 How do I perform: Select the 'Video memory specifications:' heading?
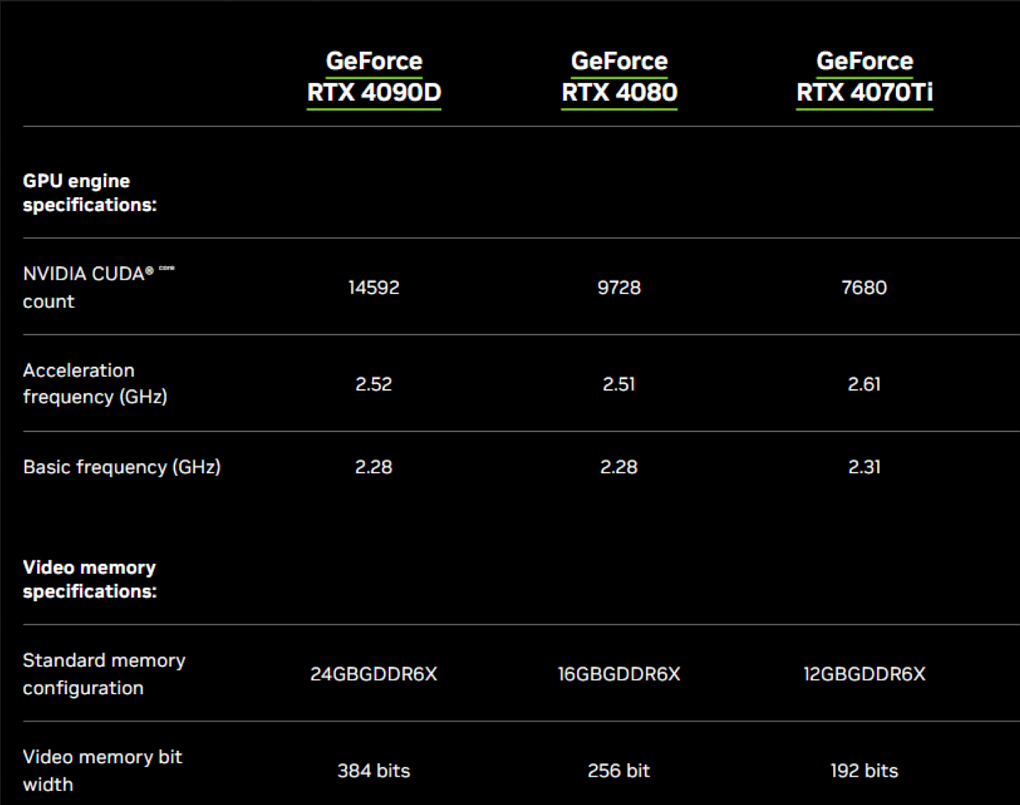90,579
